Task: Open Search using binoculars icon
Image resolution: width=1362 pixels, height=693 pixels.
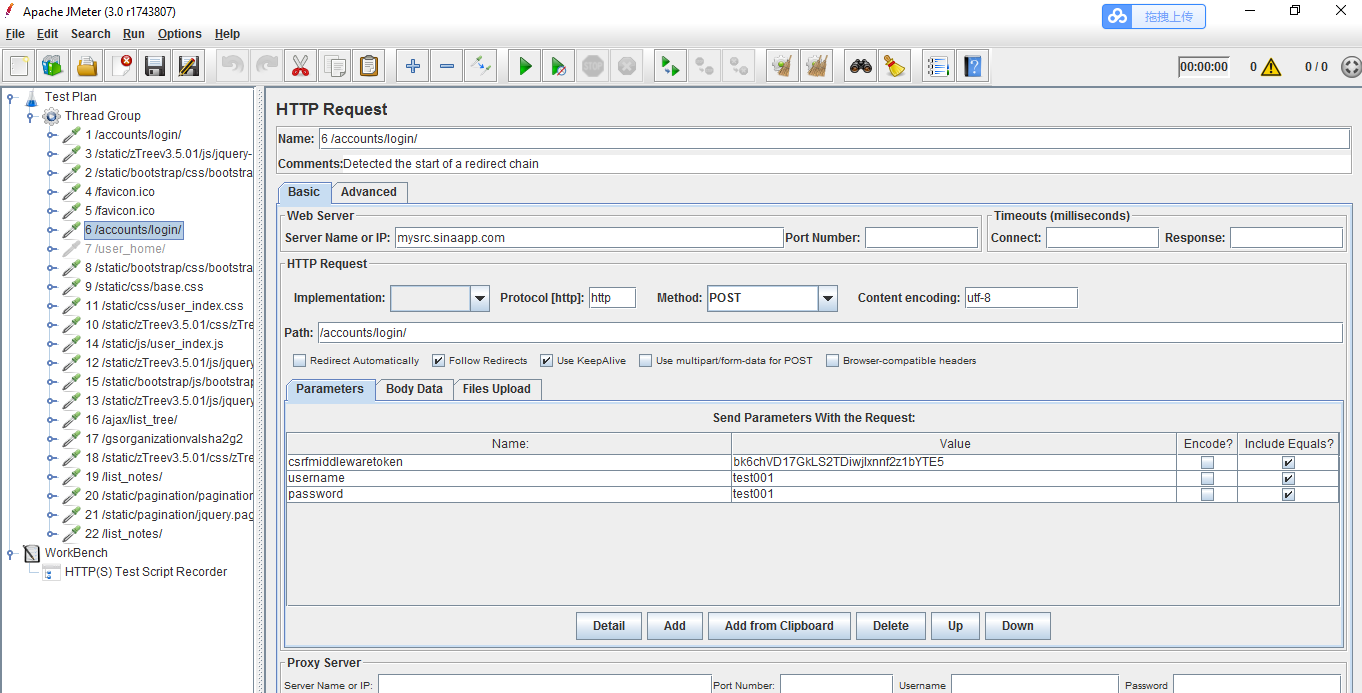Action: 860,67
